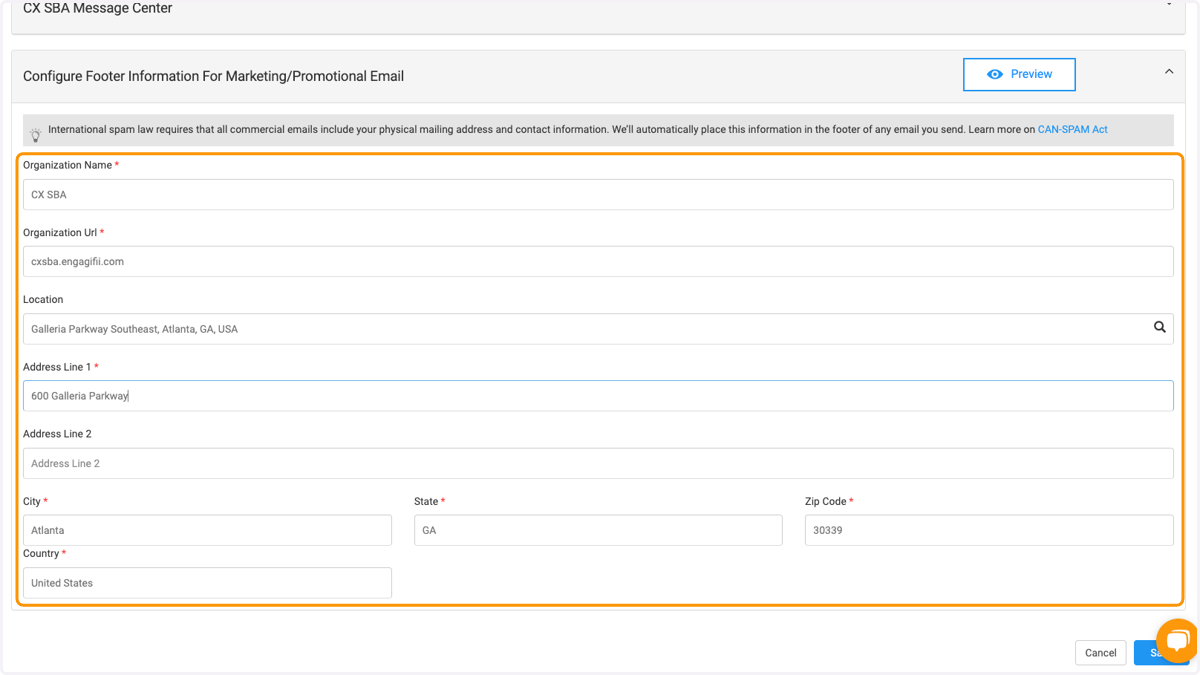
Task: Click the Configure Footer Information heading
Action: tap(213, 76)
